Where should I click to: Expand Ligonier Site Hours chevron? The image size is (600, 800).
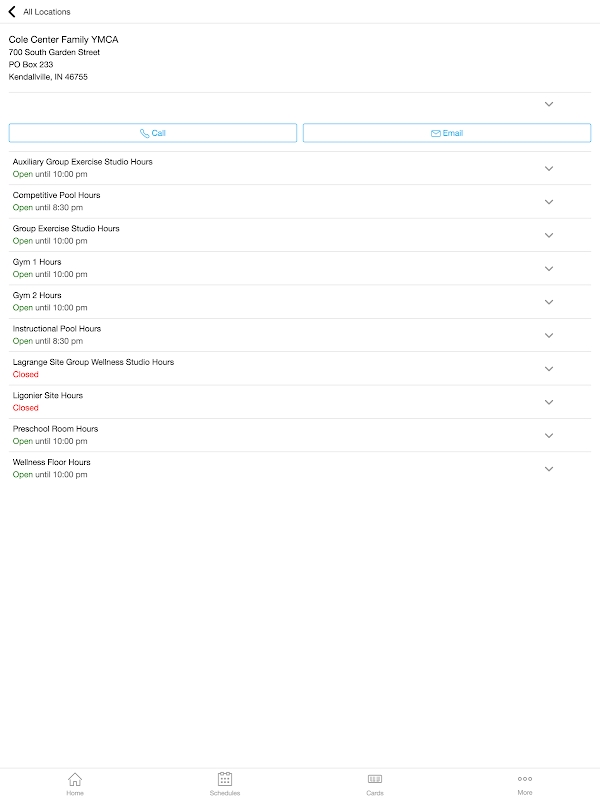tap(549, 402)
